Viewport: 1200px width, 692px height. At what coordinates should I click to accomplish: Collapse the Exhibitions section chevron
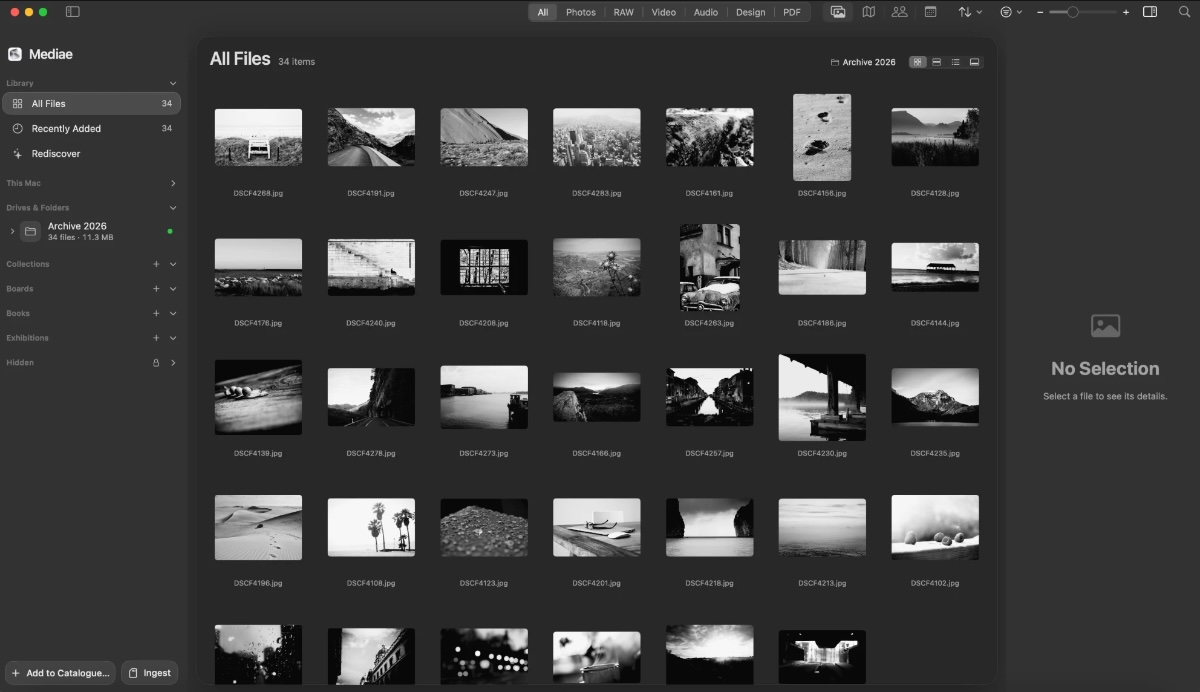point(173,338)
